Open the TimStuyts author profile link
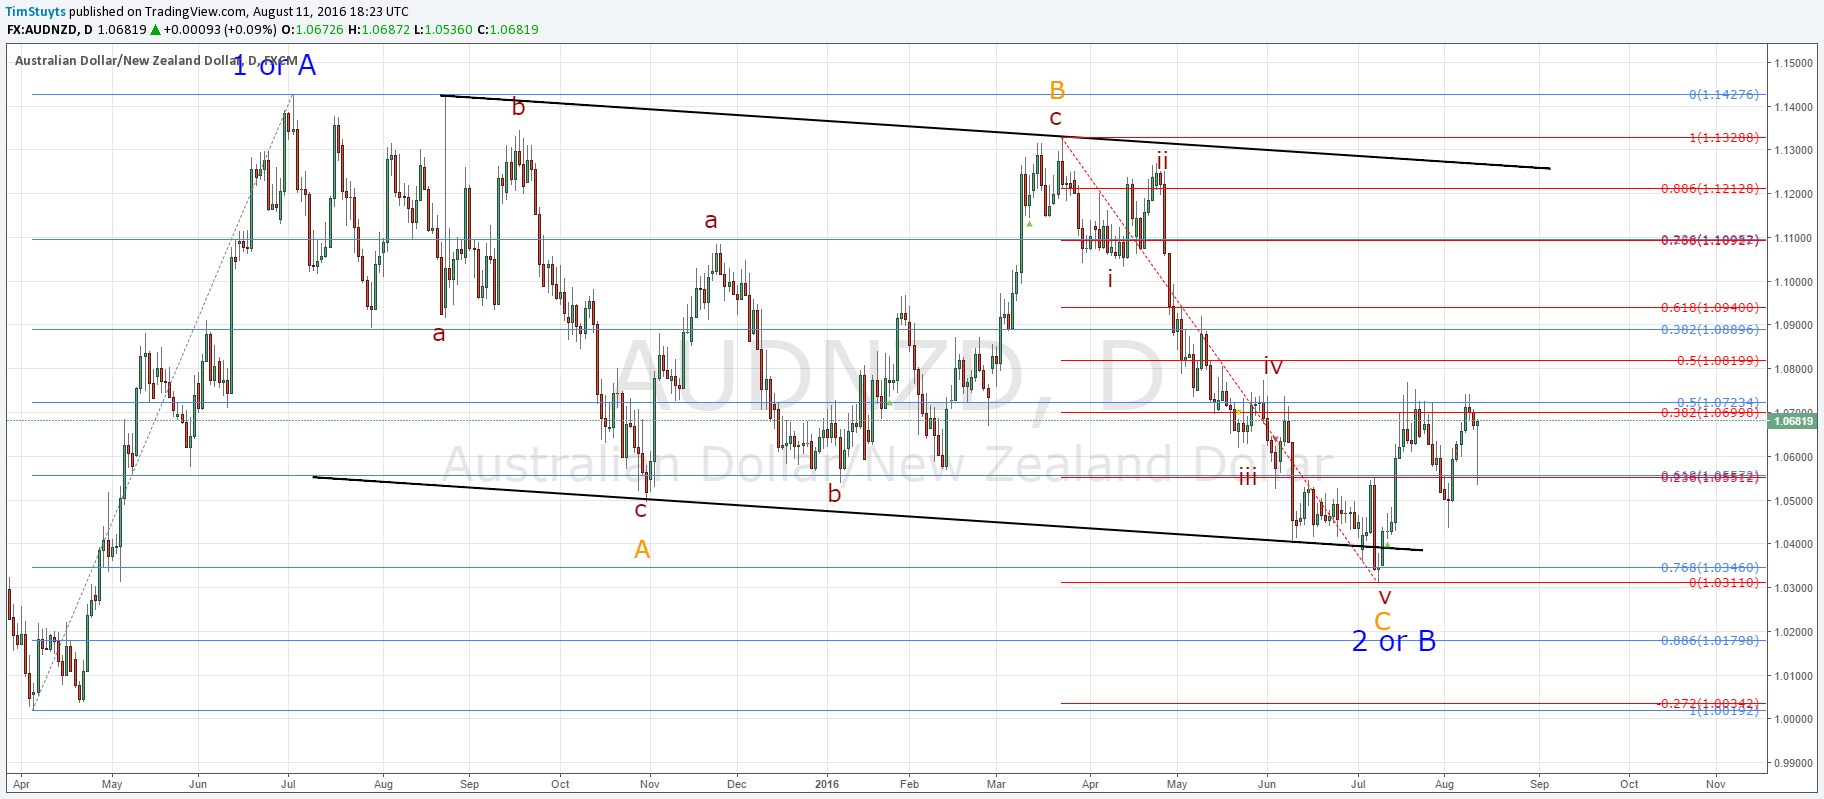This screenshot has height=799, width=1824. point(36,11)
